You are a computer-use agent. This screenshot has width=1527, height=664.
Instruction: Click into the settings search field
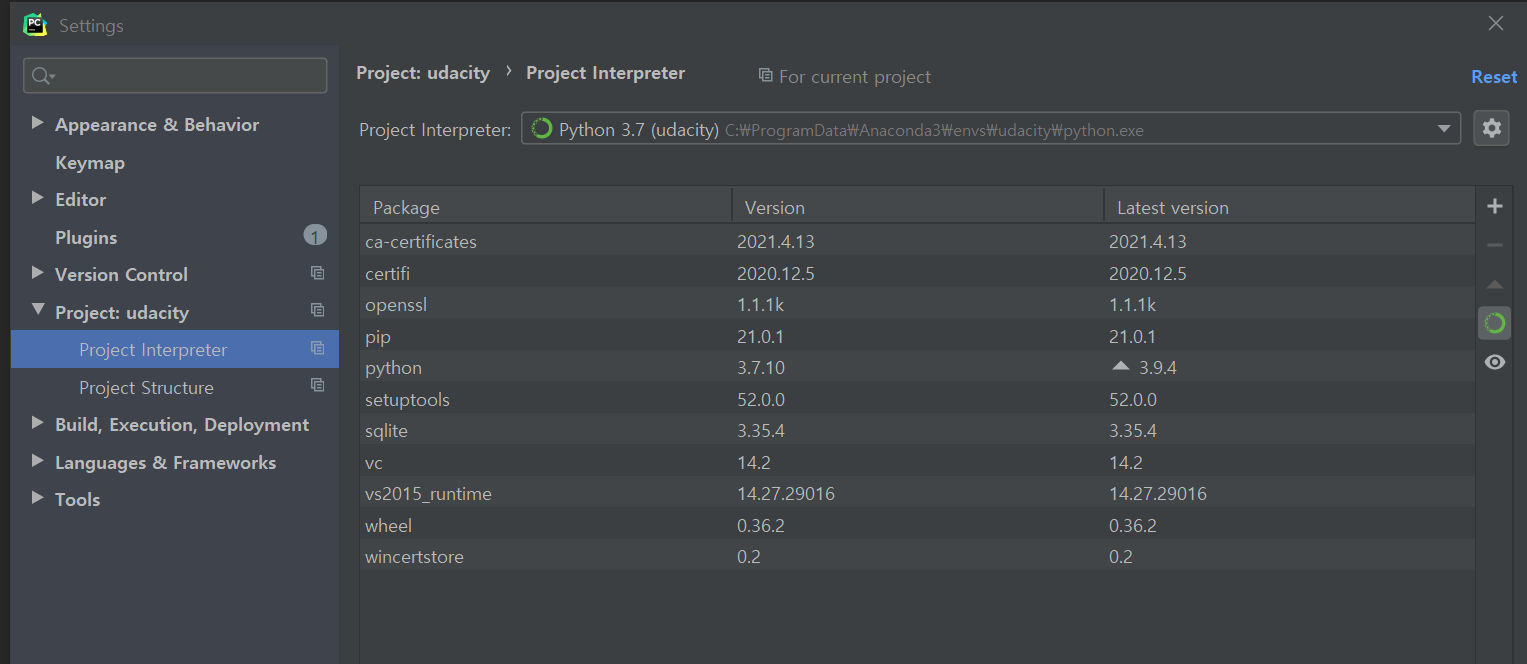click(x=175, y=76)
